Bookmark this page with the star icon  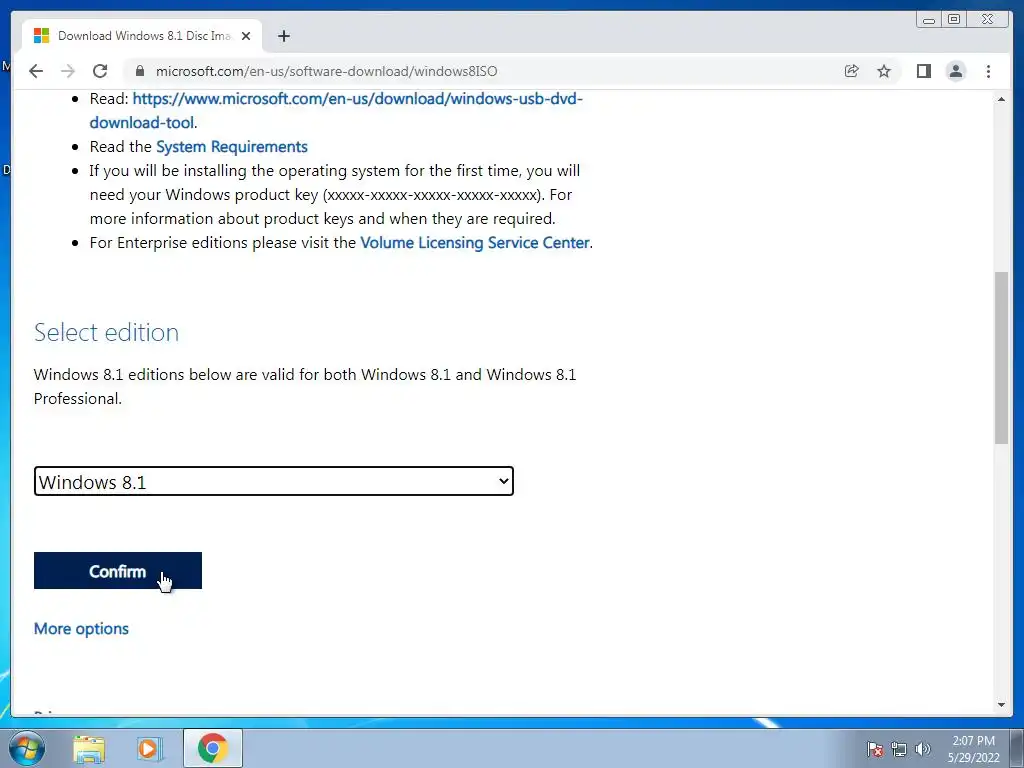[x=884, y=71]
